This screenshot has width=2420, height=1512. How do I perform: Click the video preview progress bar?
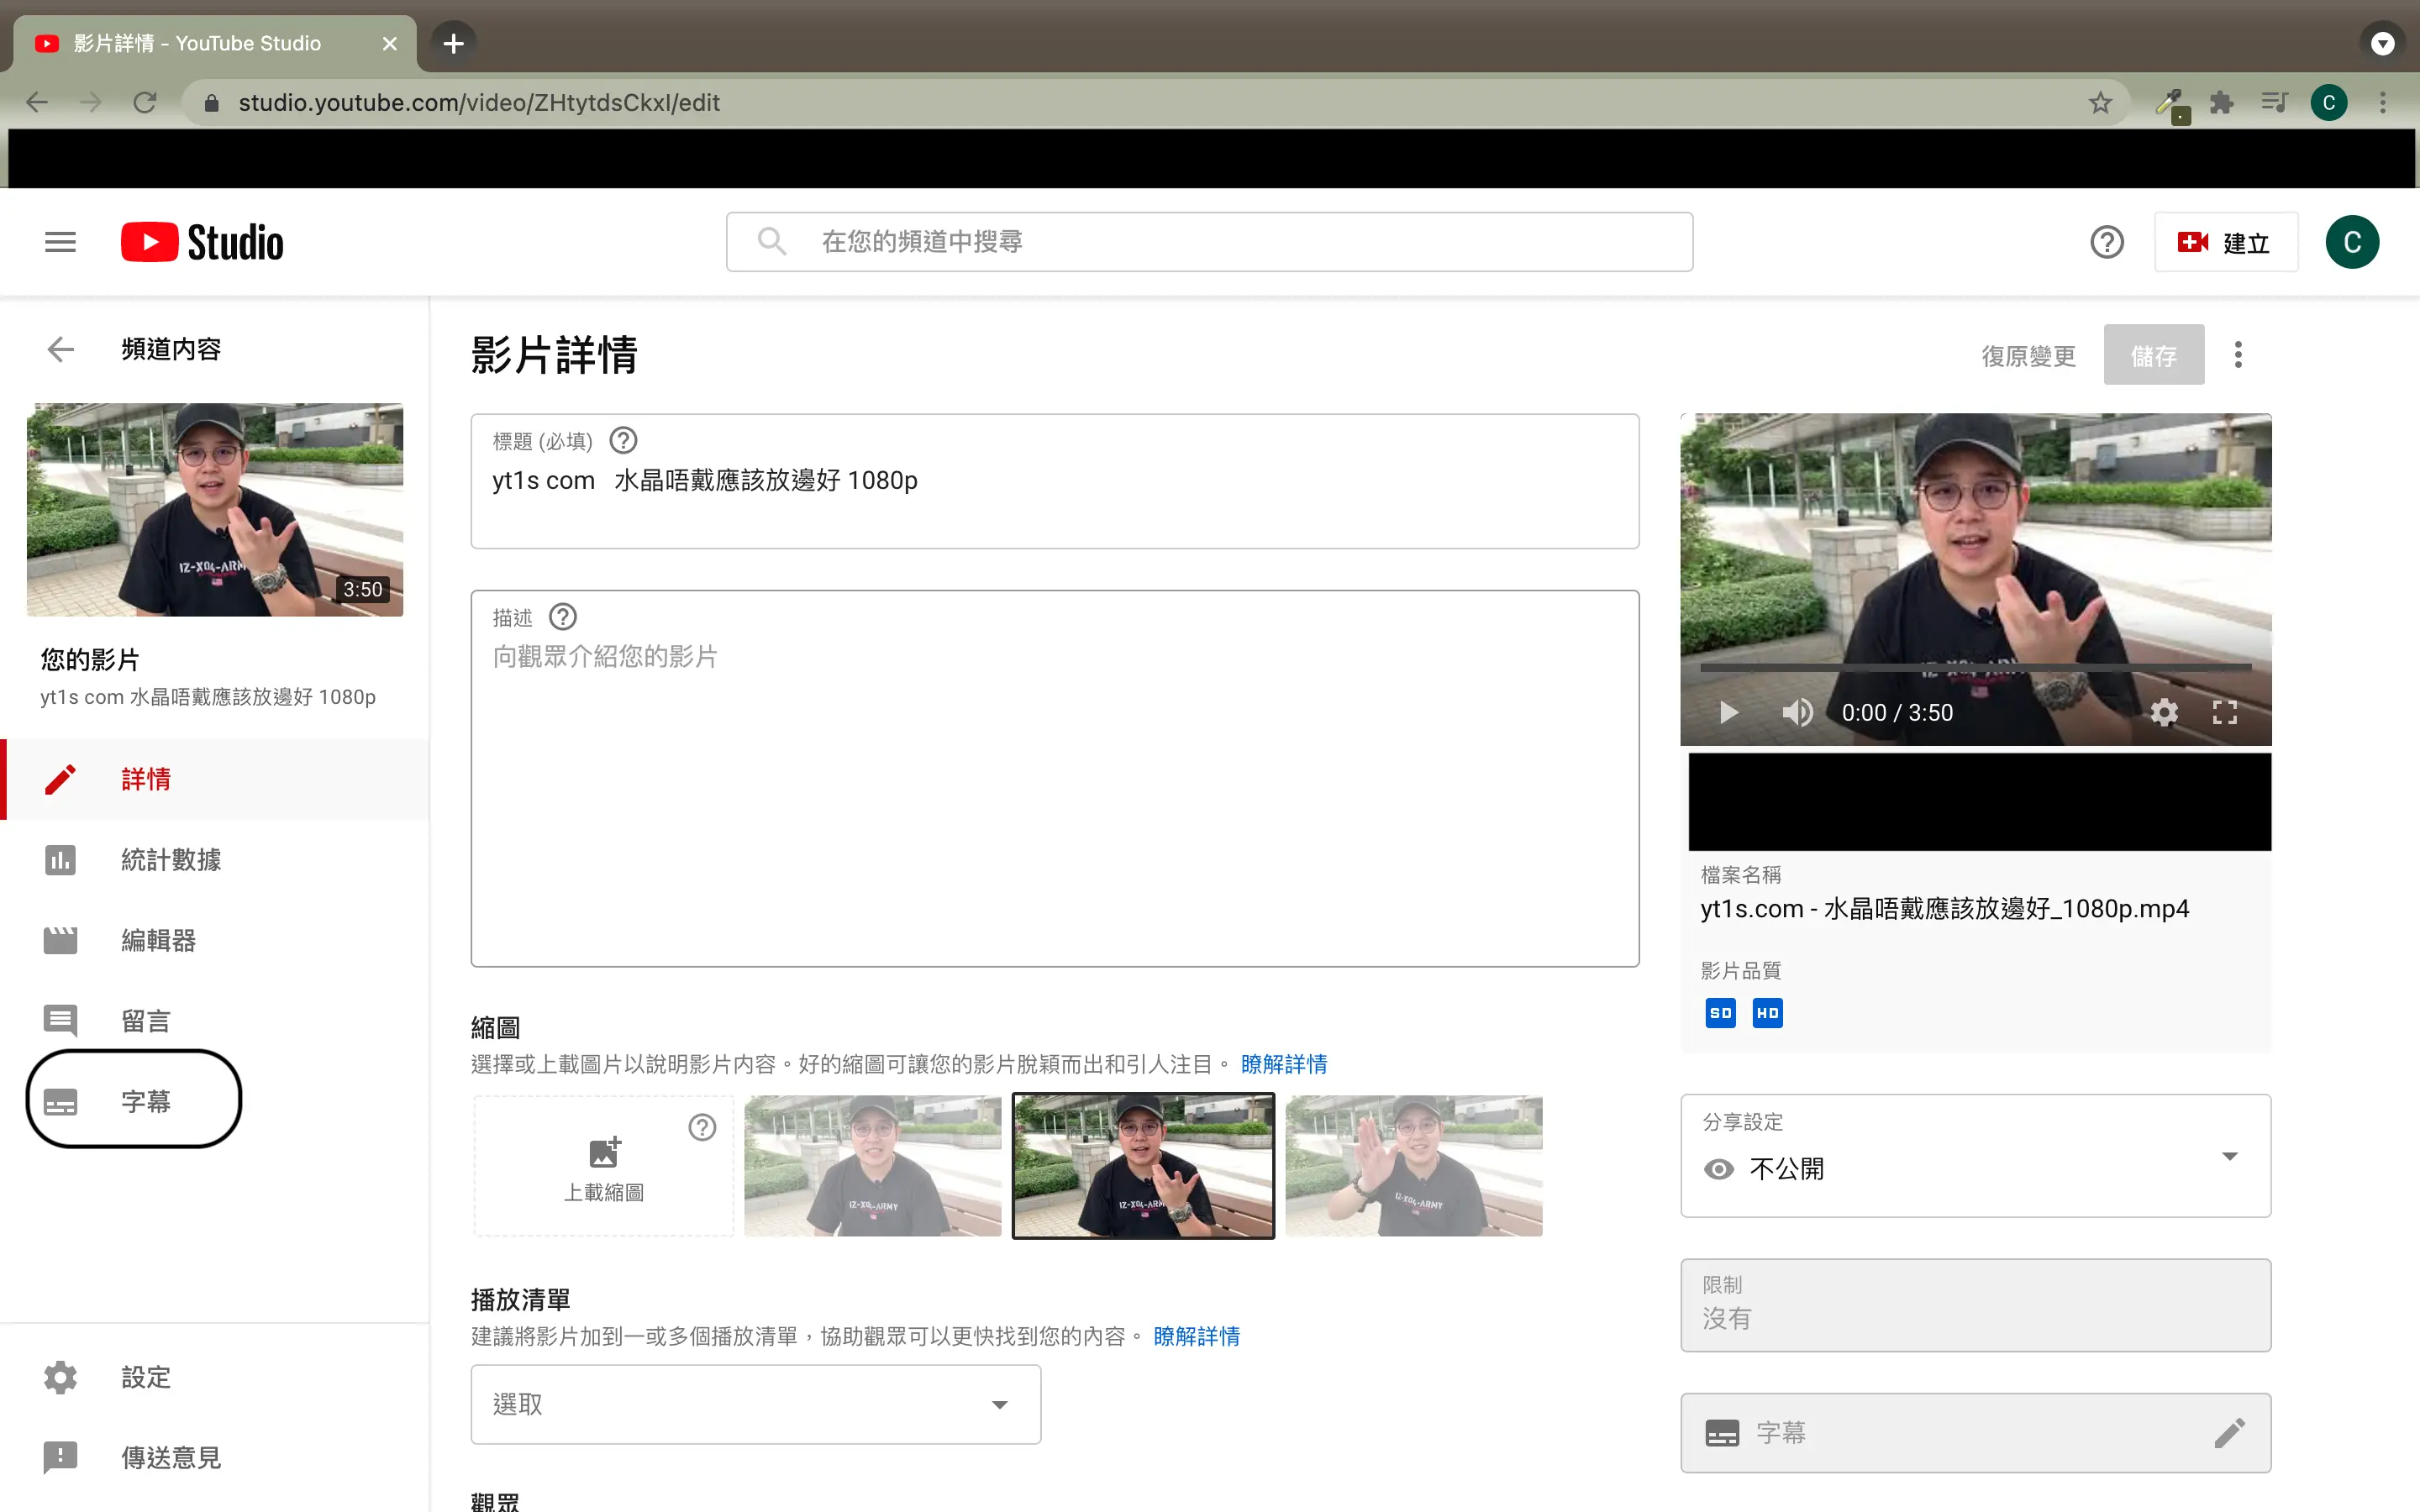tap(1975, 667)
